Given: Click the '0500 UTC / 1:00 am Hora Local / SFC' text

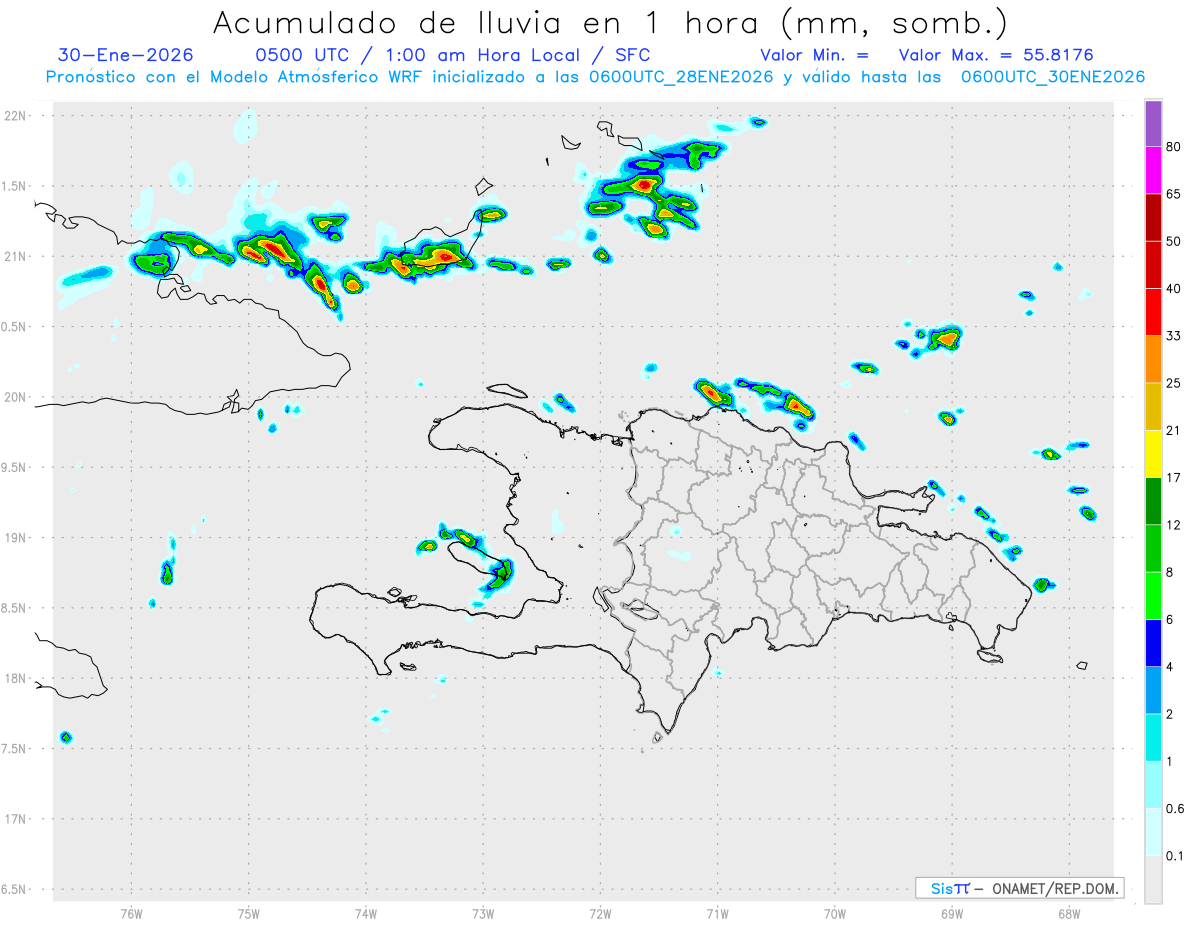Looking at the screenshot, I should click(453, 55).
